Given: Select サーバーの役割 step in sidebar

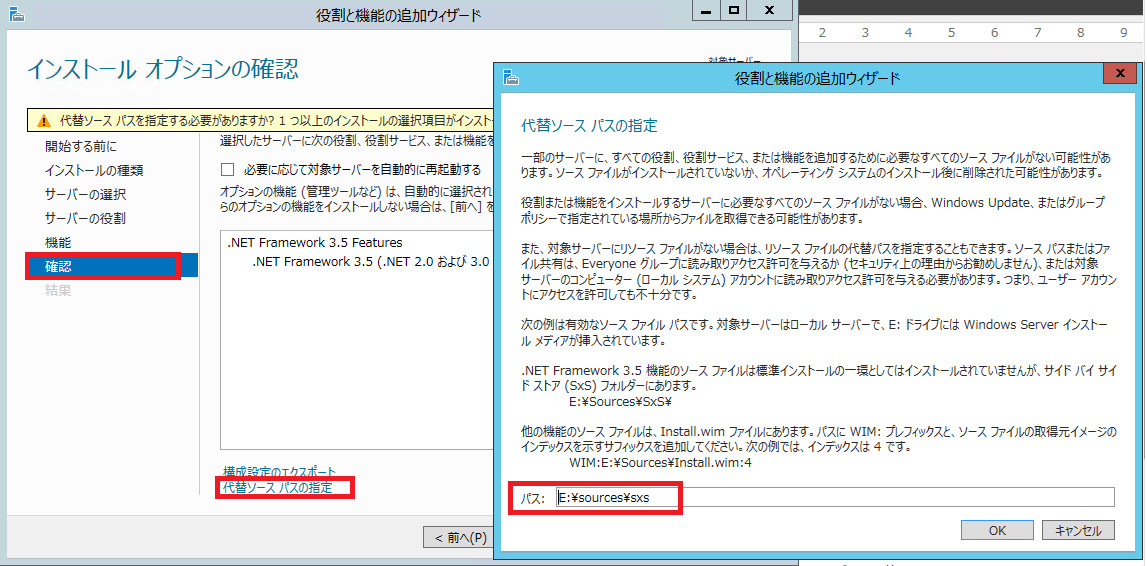Looking at the screenshot, I should tap(86, 218).
